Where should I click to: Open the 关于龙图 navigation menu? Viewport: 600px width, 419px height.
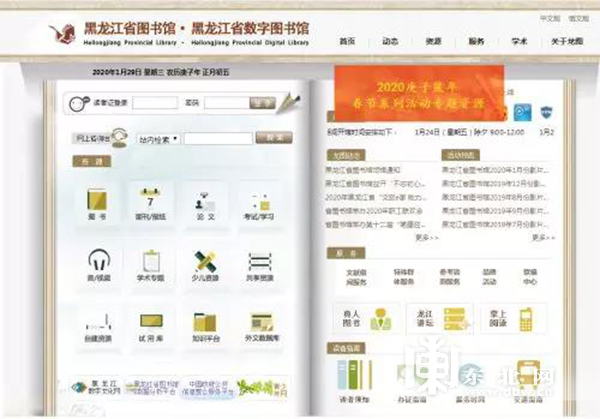click(x=567, y=41)
